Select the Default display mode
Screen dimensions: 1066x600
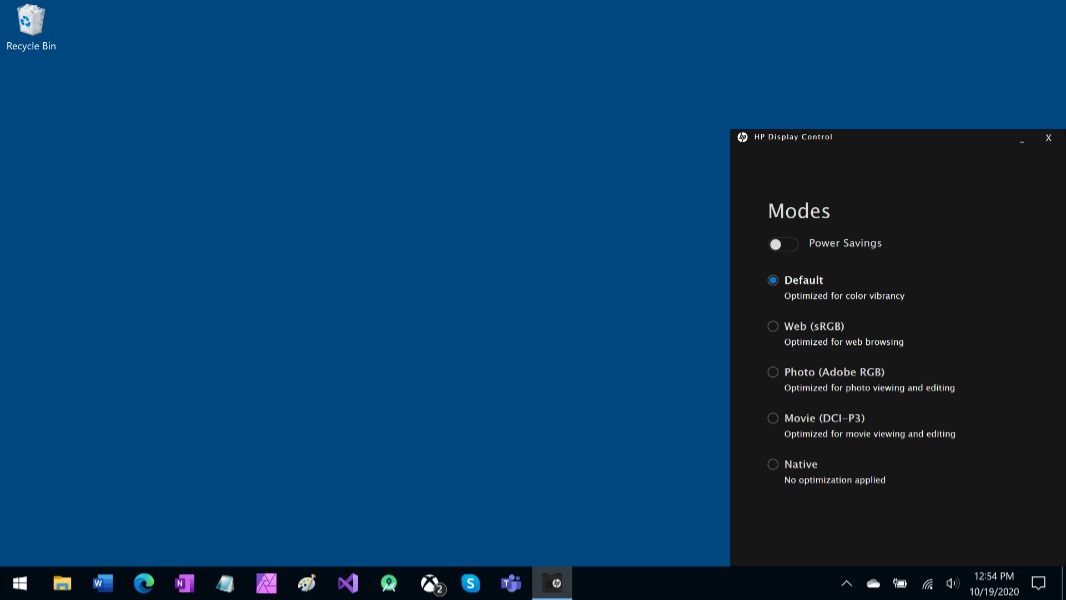[773, 280]
